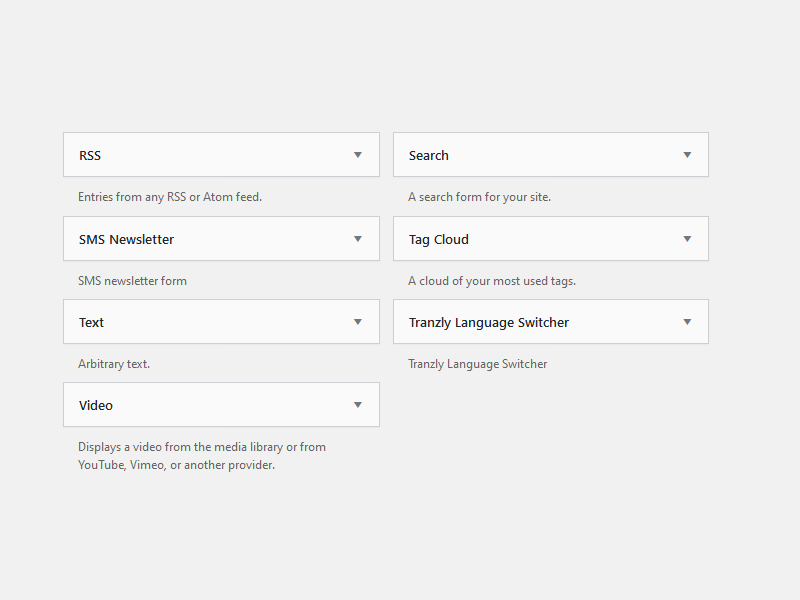Select the Text widget title
The height and width of the screenshot is (600, 800).
coord(91,322)
